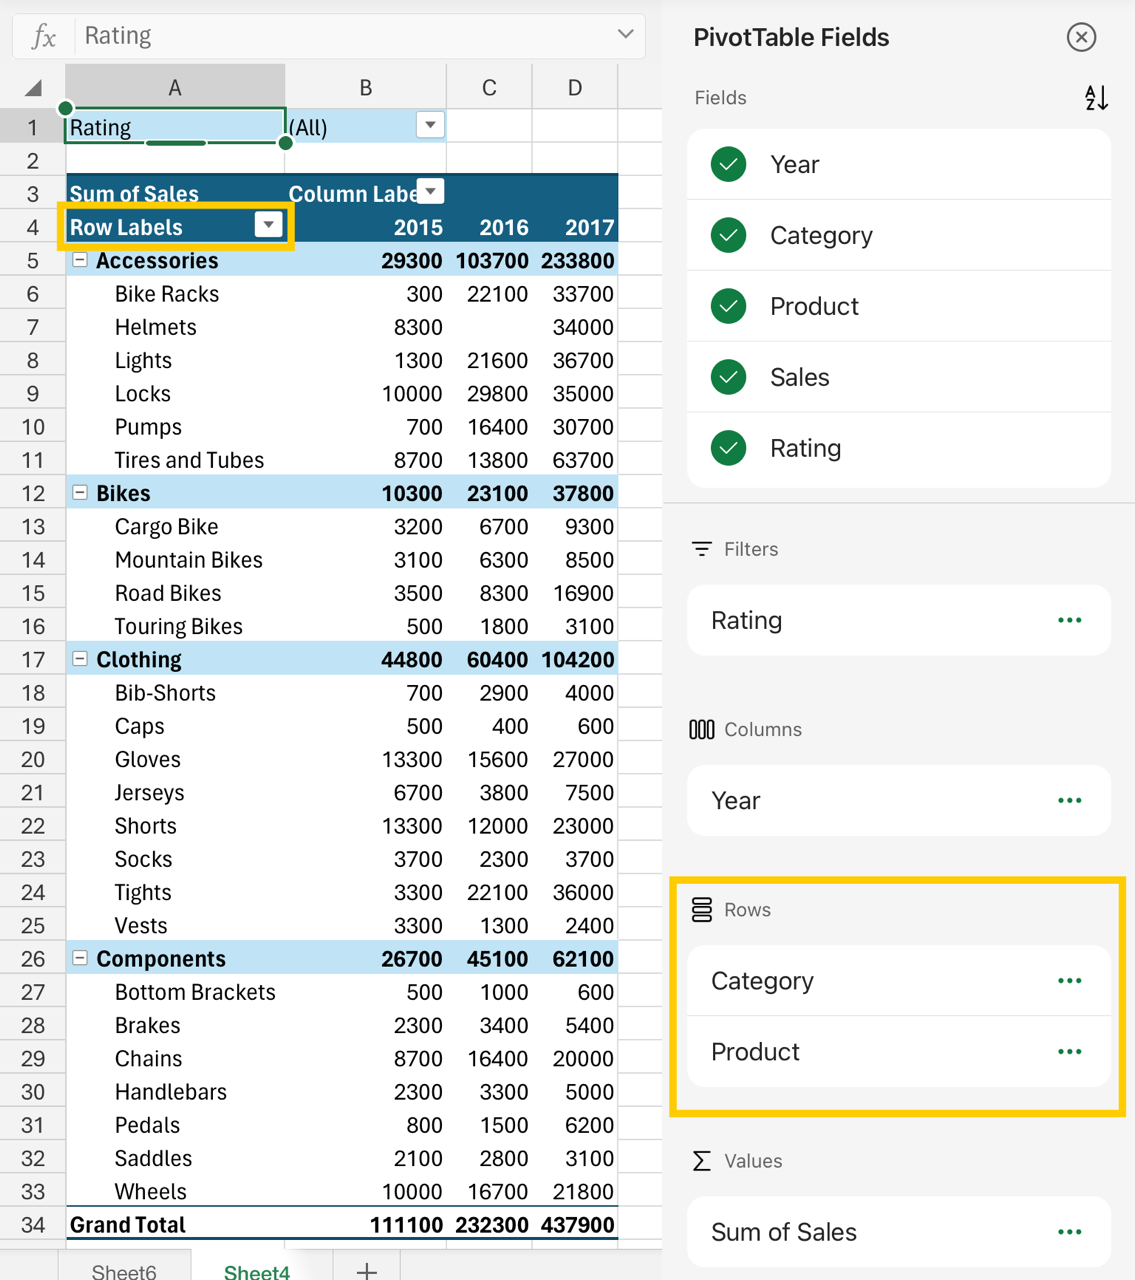
Task: Close the PivotTable Fields pane
Action: tap(1081, 37)
